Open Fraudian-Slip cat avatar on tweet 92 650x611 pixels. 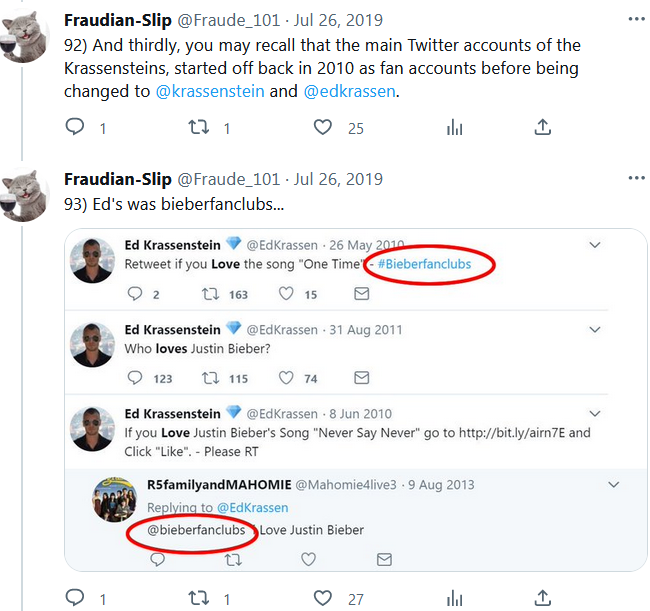(26, 36)
